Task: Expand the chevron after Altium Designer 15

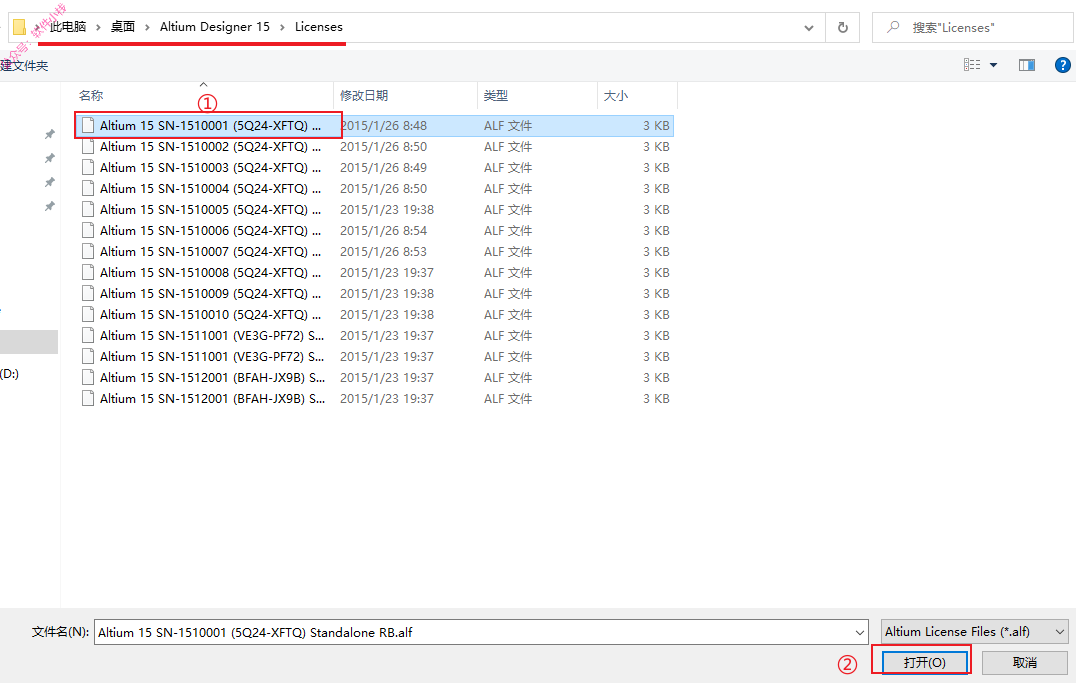Action: coord(282,27)
